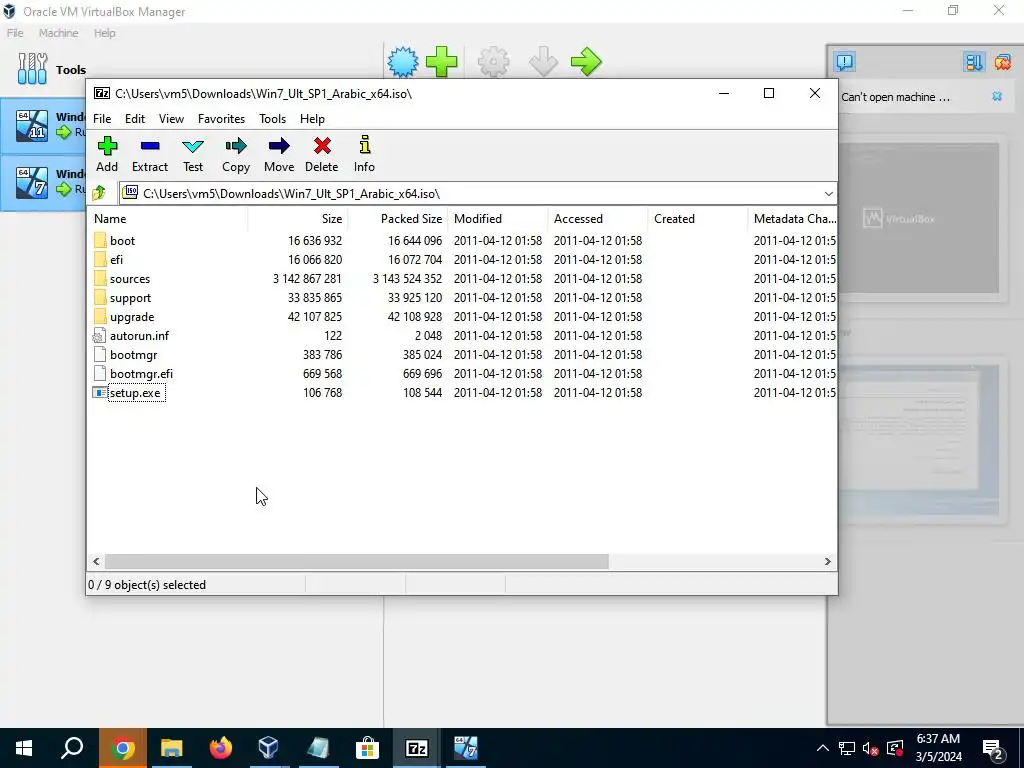The image size is (1024, 768).
Task: Open the Favorites menu
Action: point(221,119)
